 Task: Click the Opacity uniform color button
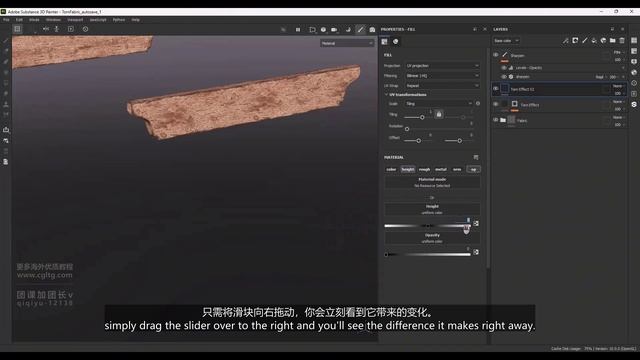coord(432,238)
